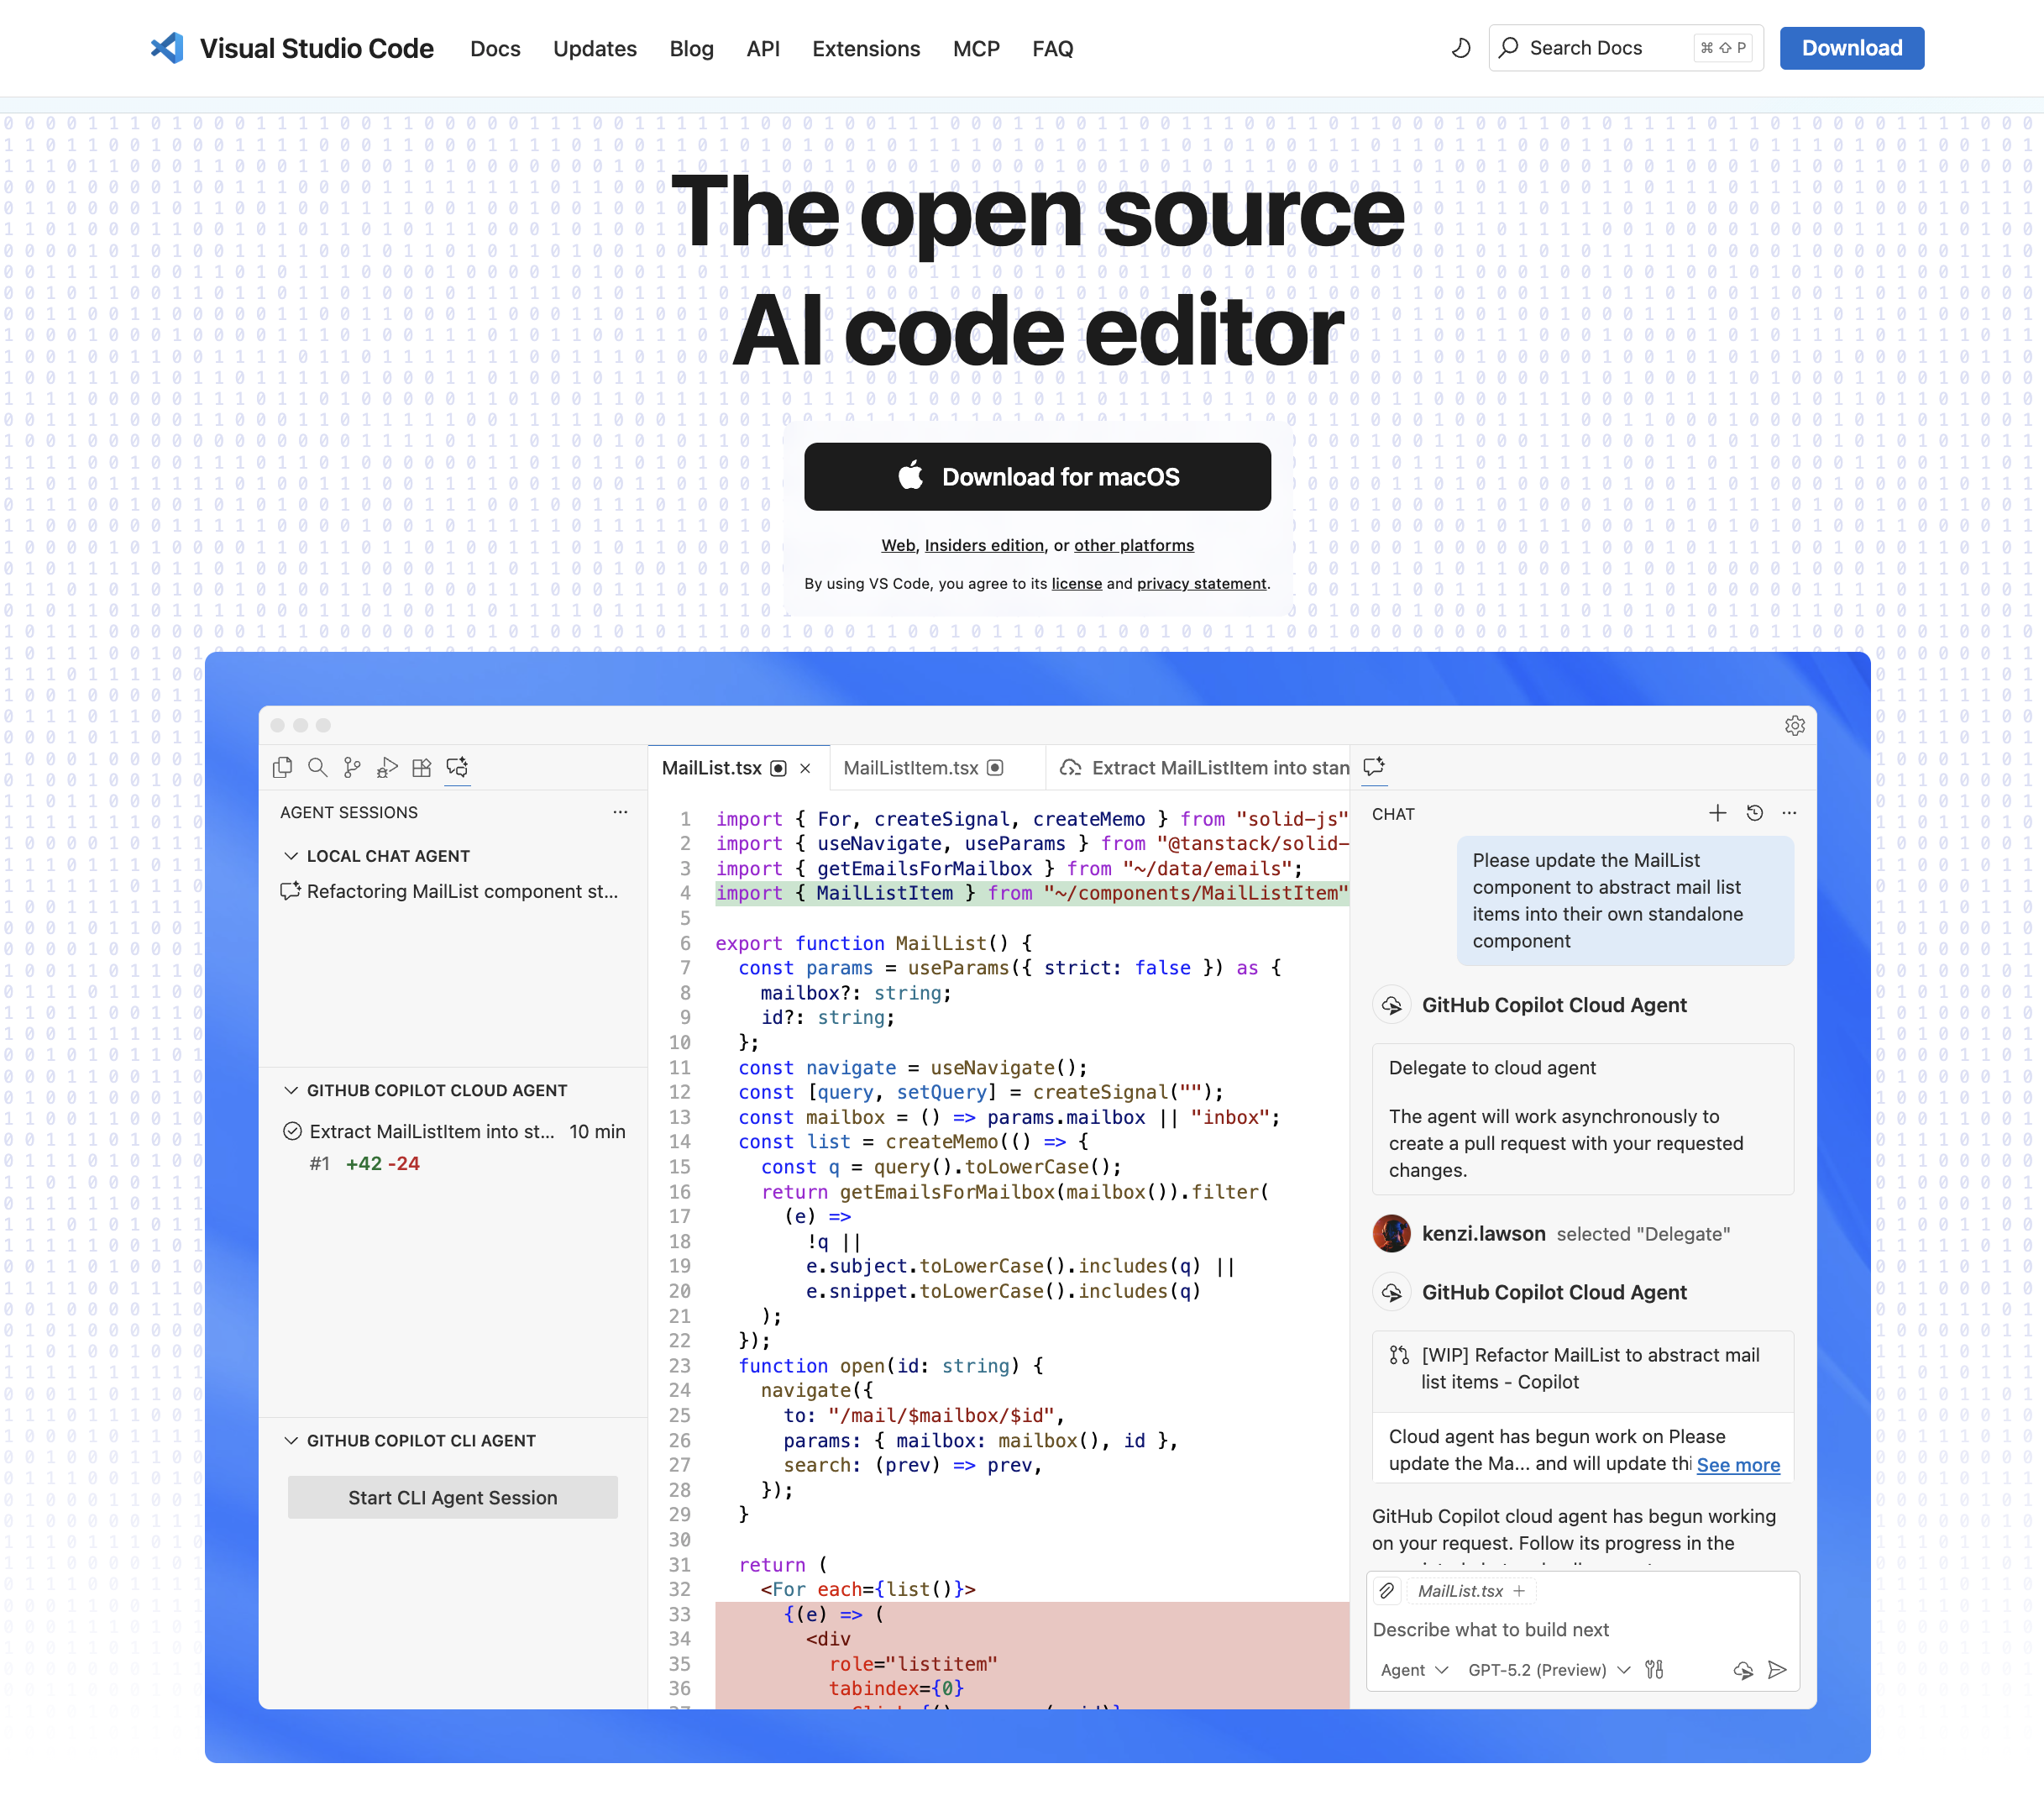Open the MCP nav item
2044x1811 pixels.
(976, 48)
